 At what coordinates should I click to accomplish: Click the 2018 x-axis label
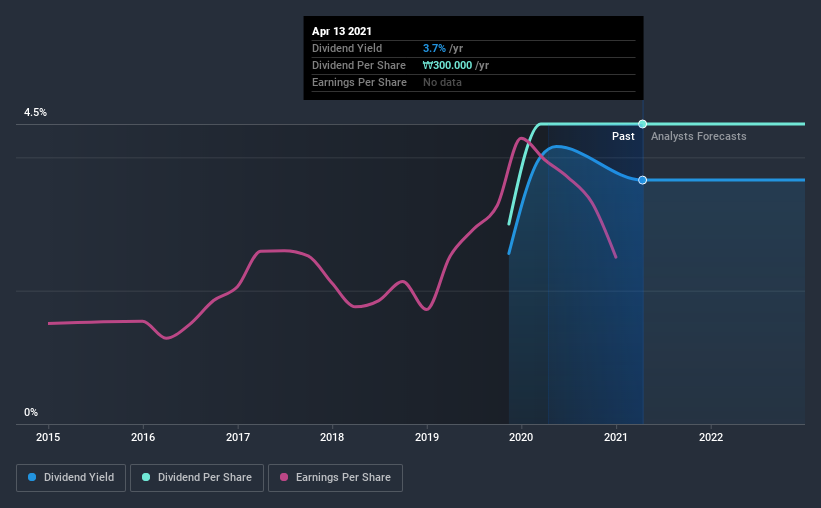pyautogui.click(x=332, y=437)
